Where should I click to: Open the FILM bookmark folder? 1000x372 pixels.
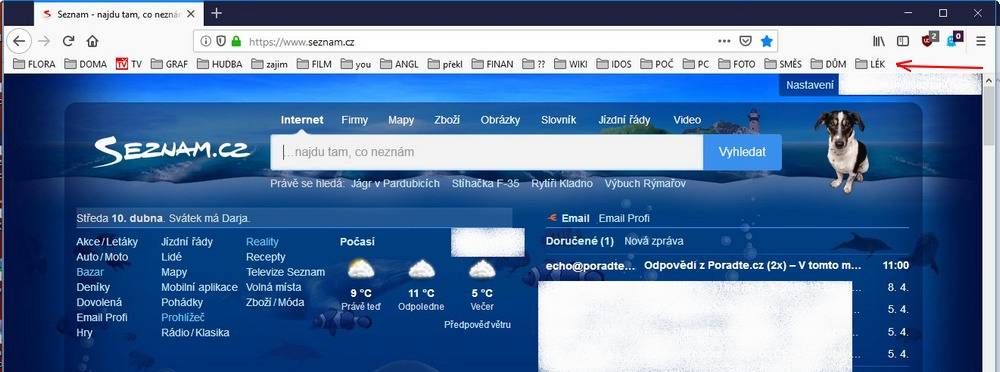(314, 64)
